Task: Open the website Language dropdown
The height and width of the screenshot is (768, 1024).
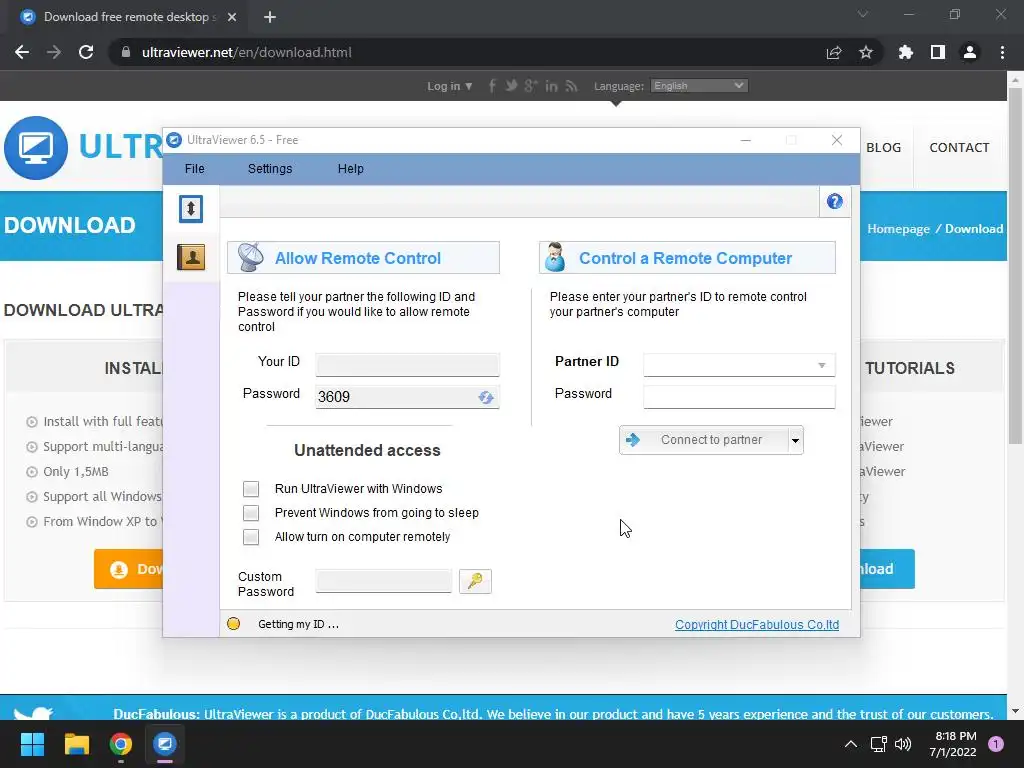Action: pos(699,86)
